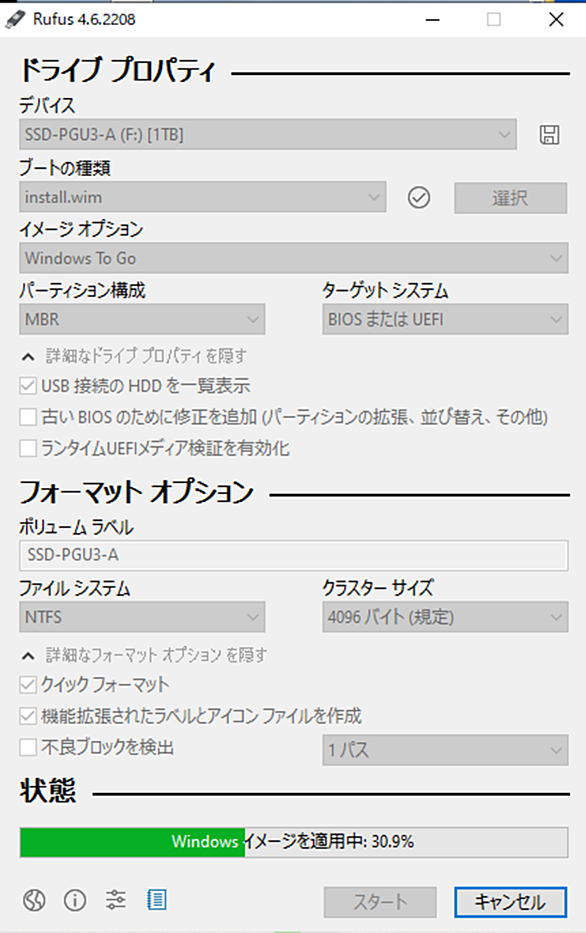Open the ターゲット システム dropdown
The width and height of the screenshot is (586, 933).
pyautogui.click(x=445, y=320)
